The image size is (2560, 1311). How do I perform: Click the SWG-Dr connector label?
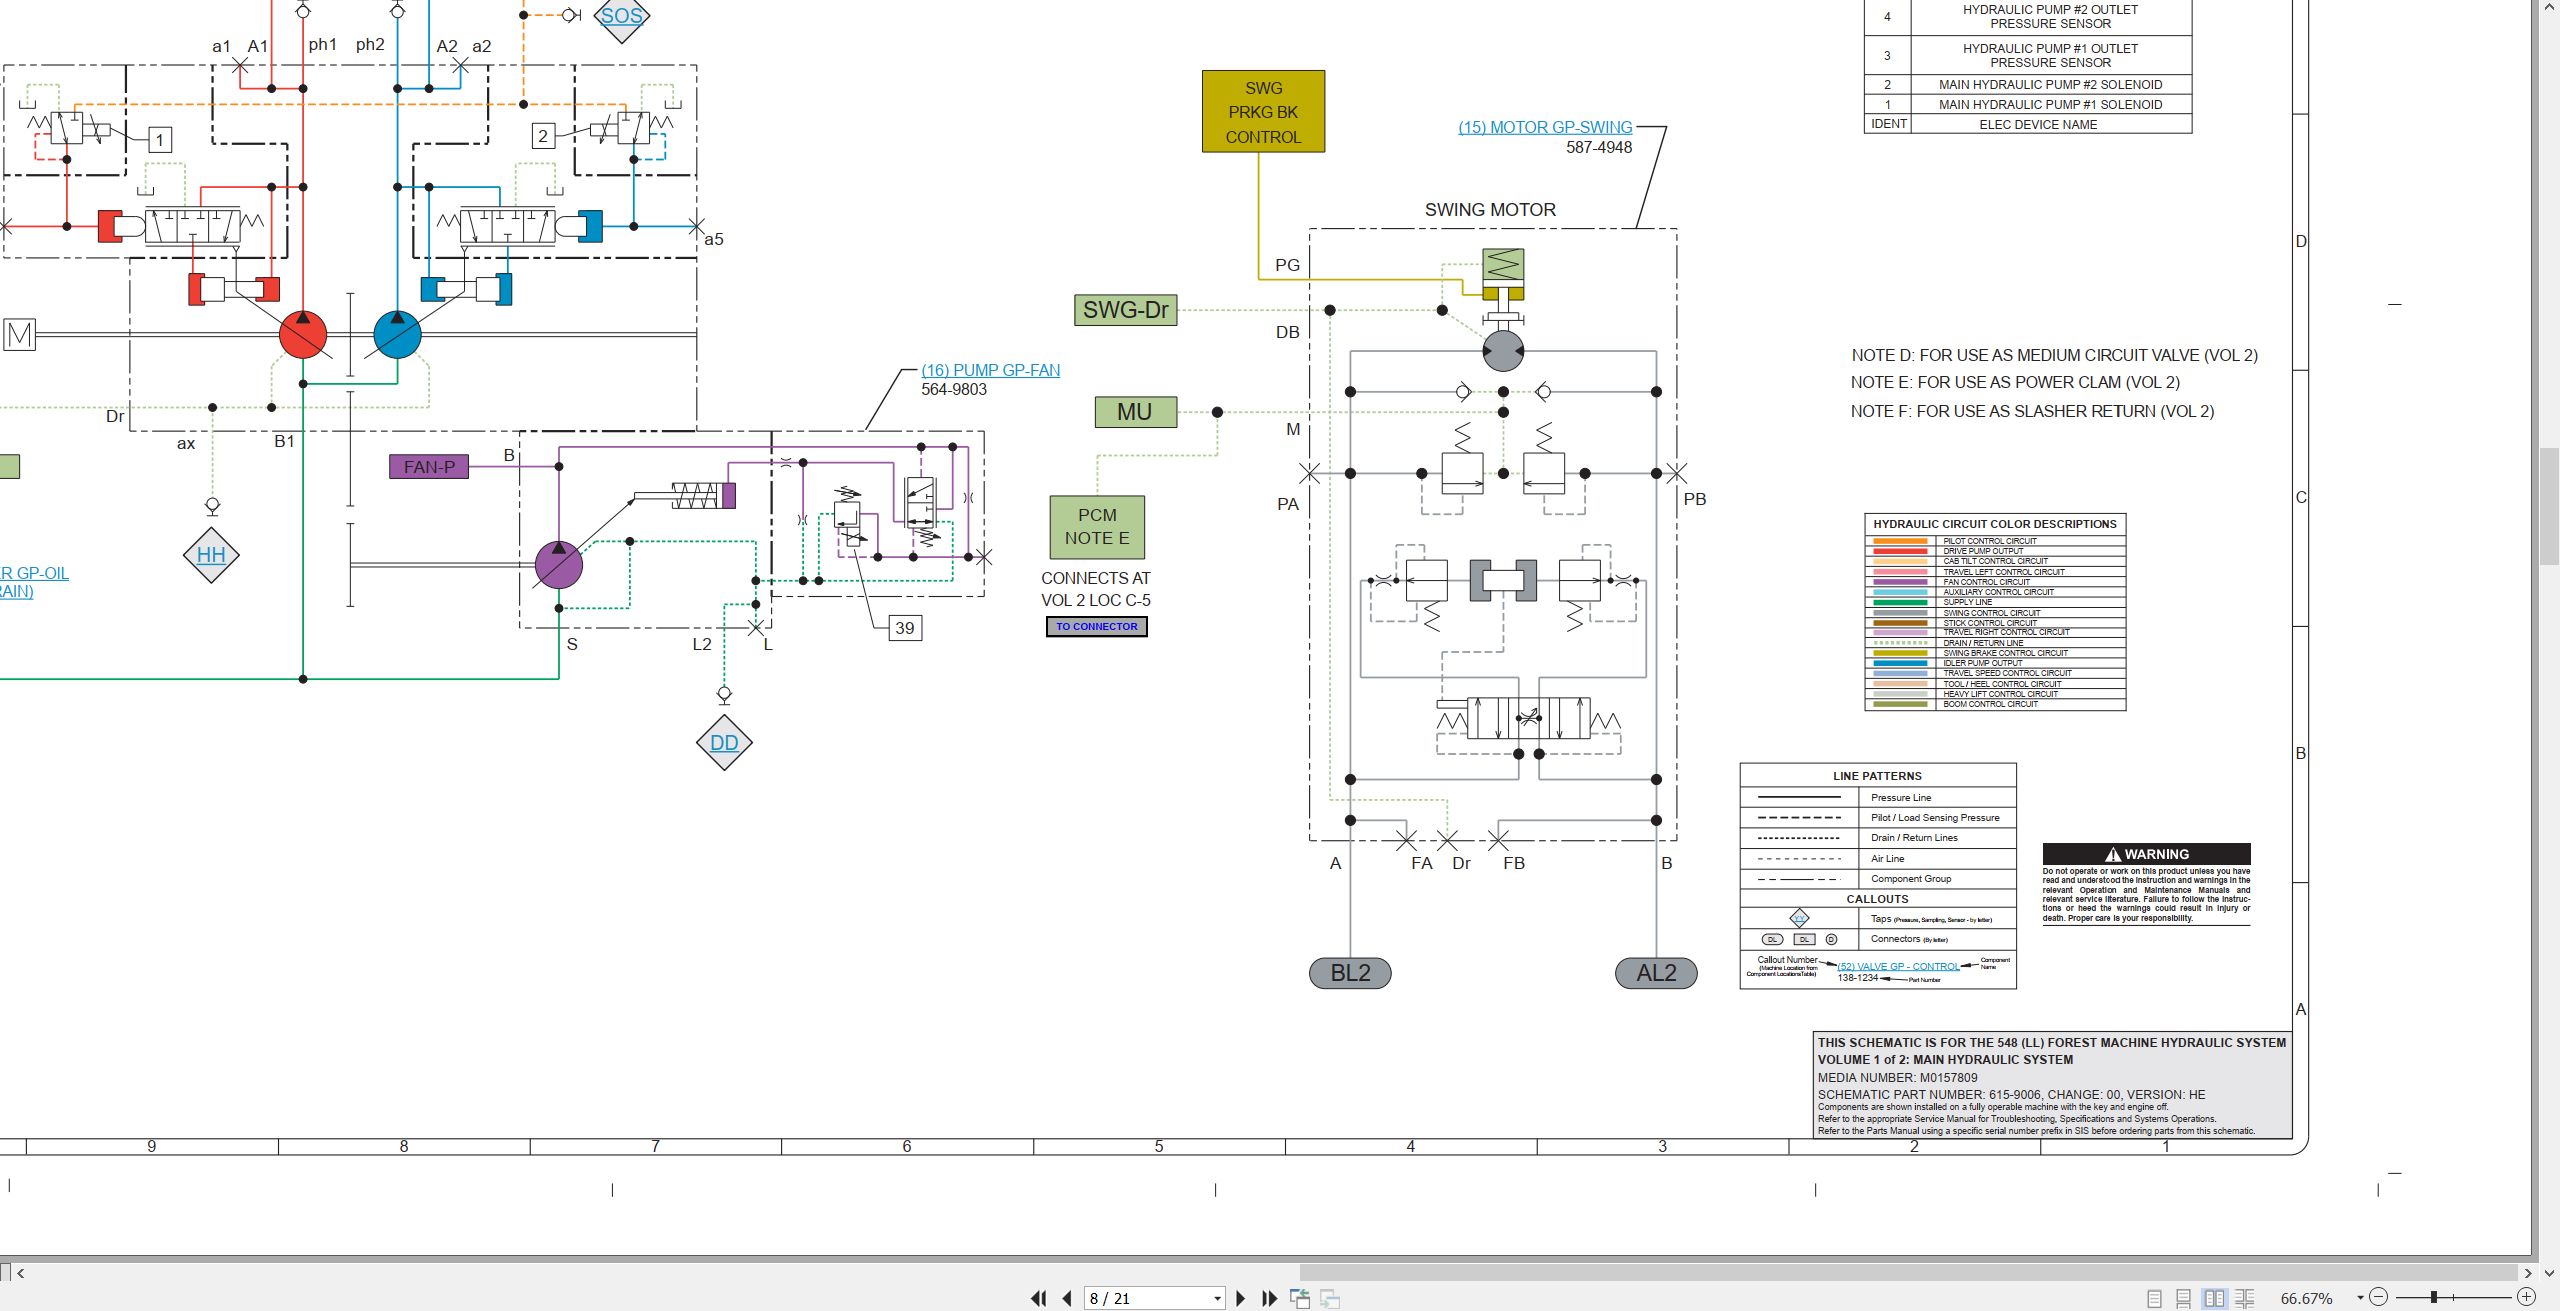[x=1125, y=310]
